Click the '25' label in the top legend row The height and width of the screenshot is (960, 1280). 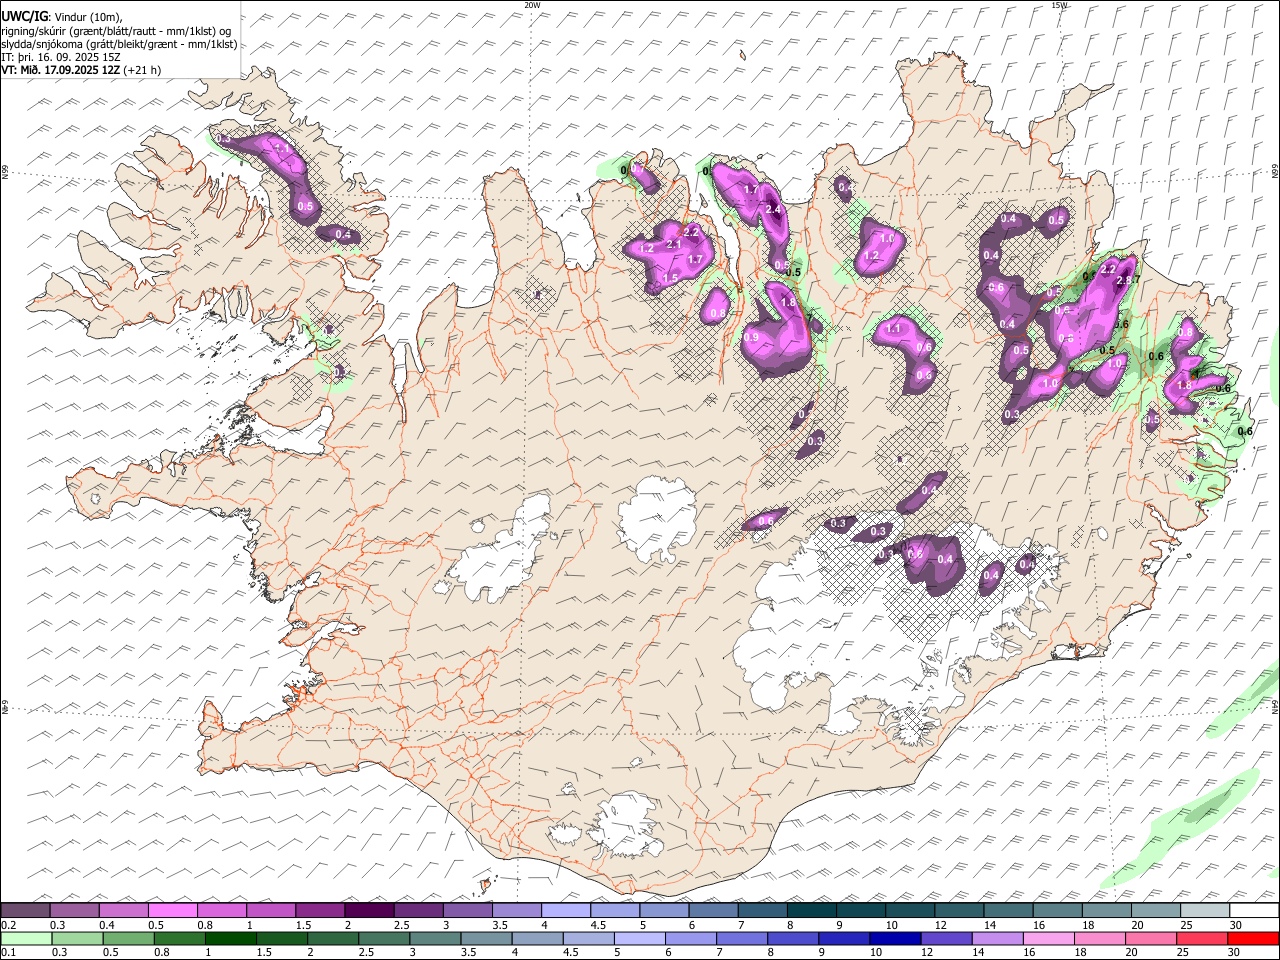(1186, 925)
